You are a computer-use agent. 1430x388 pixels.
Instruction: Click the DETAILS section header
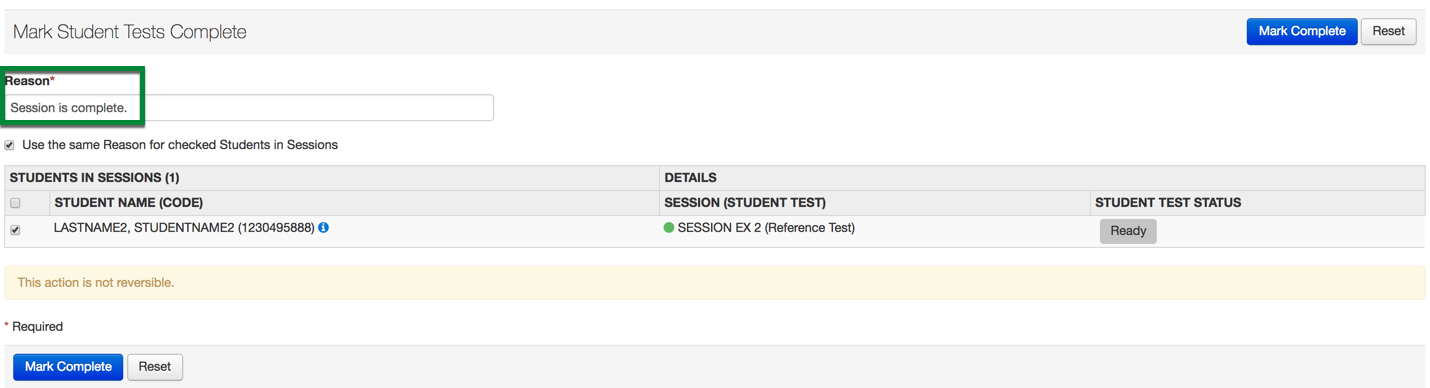pos(690,178)
